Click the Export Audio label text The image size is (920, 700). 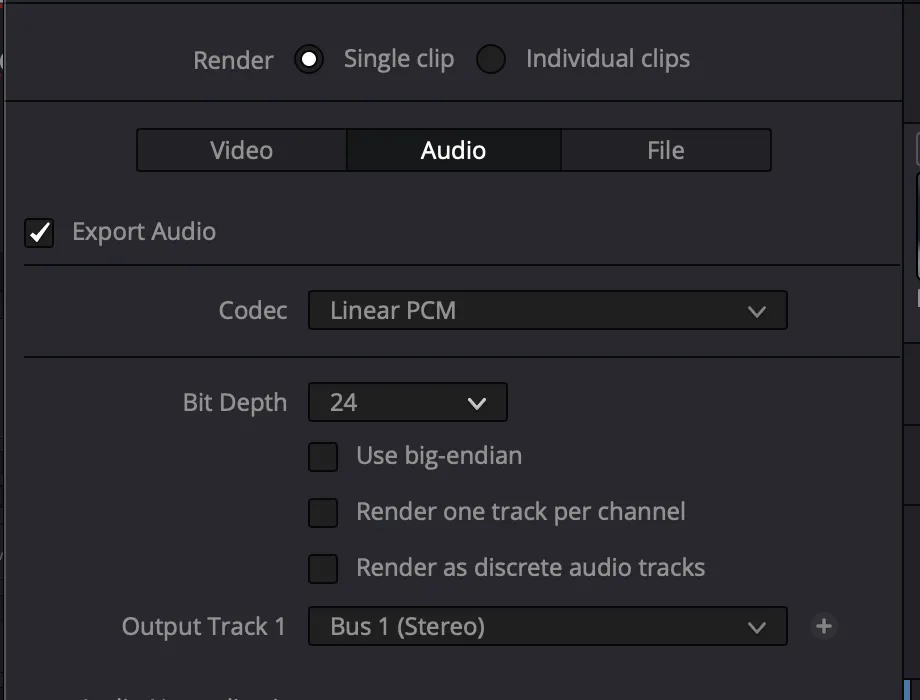(x=144, y=232)
